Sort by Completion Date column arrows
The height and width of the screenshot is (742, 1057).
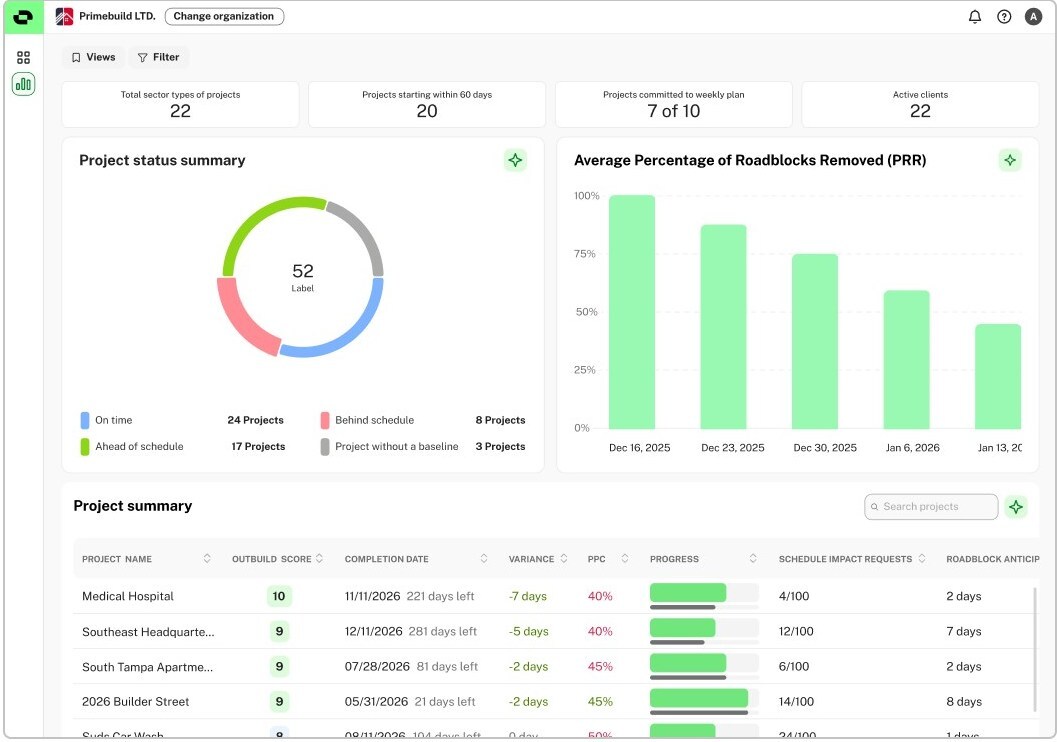[484, 559]
